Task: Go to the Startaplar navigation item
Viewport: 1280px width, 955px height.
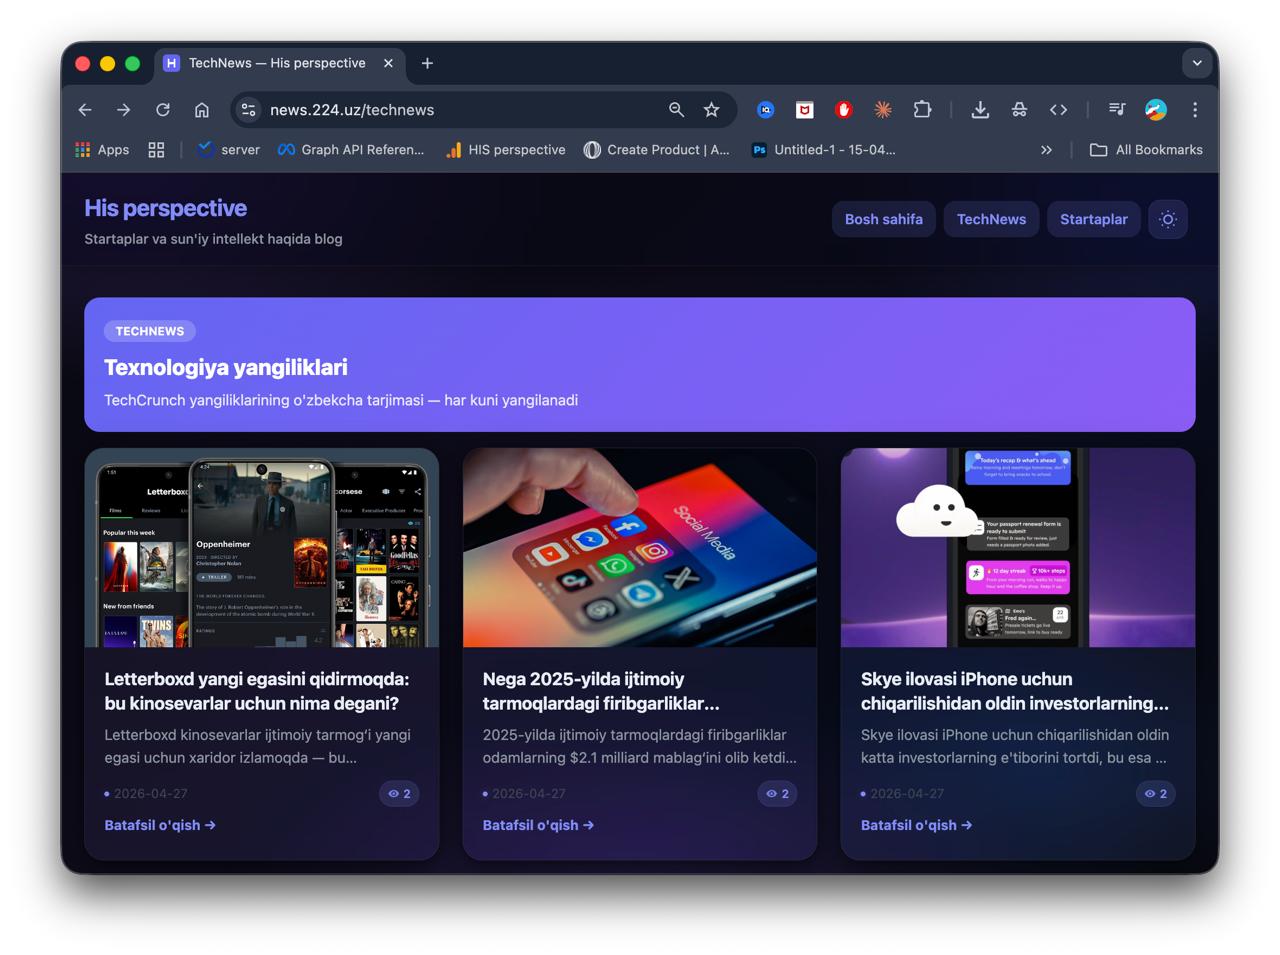Action: pos(1093,219)
